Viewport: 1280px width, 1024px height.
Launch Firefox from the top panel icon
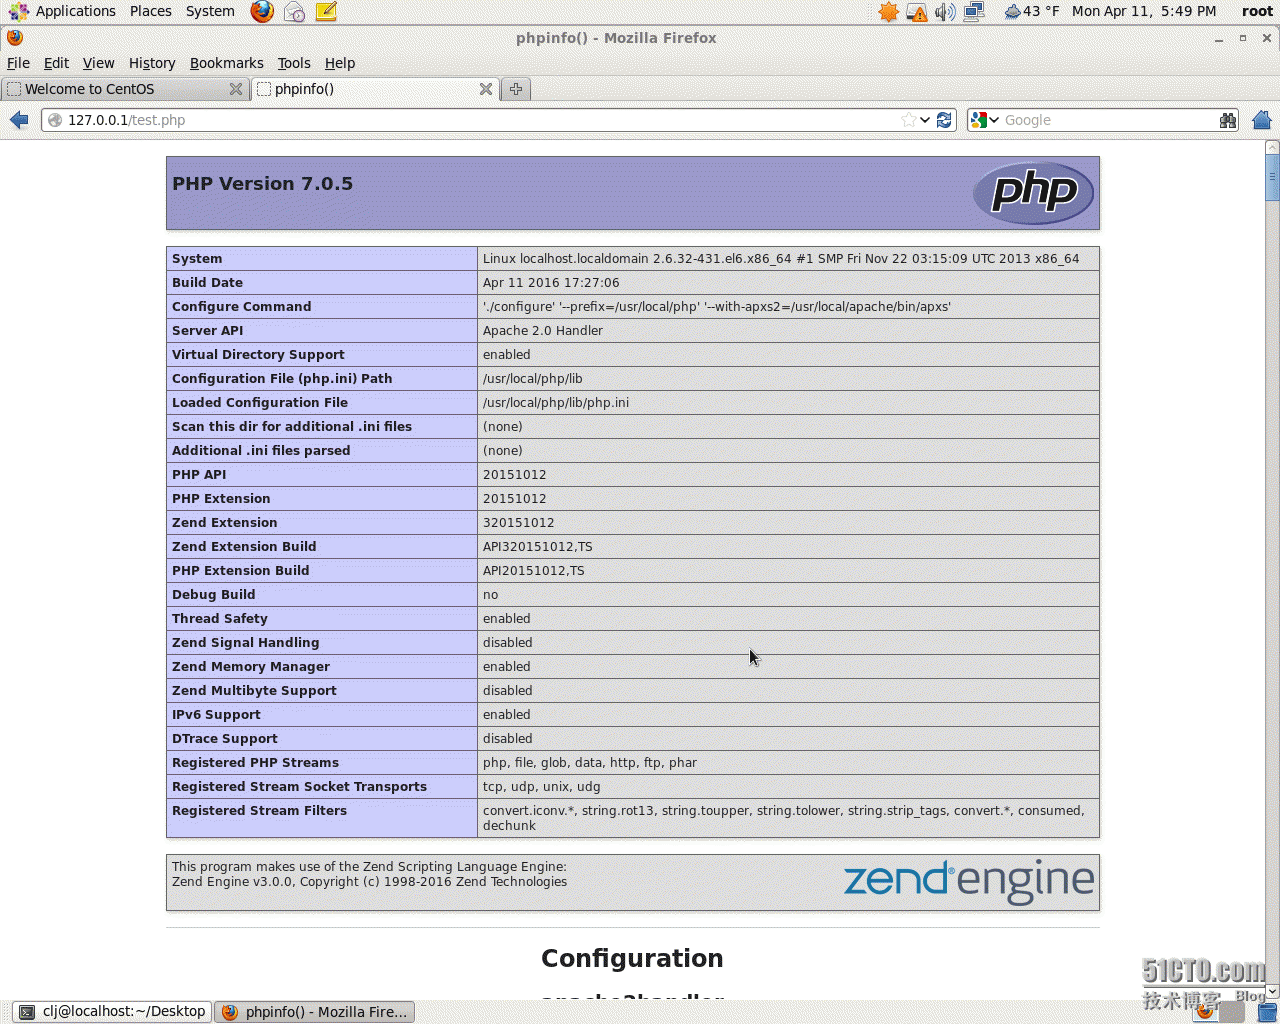(x=262, y=11)
